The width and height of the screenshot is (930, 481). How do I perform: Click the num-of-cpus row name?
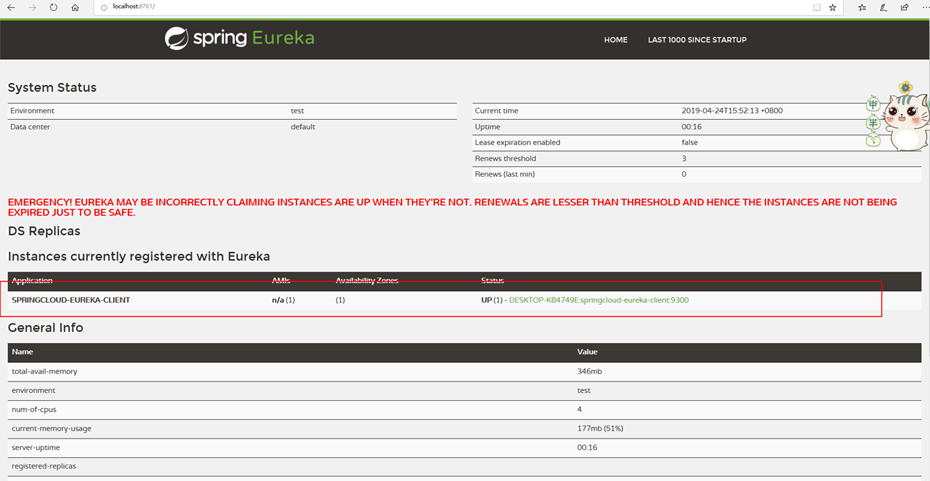point(34,409)
